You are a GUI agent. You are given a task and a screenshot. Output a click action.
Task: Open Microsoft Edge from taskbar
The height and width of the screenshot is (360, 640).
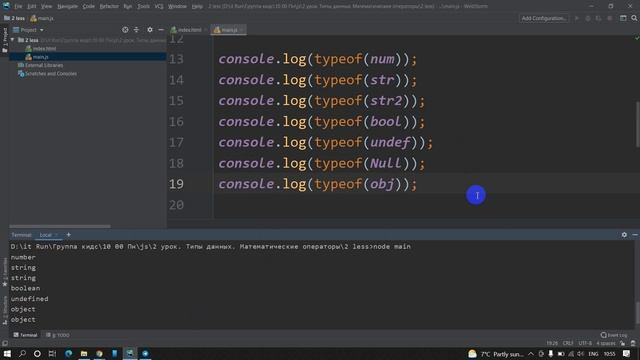click(x=68, y=354)
